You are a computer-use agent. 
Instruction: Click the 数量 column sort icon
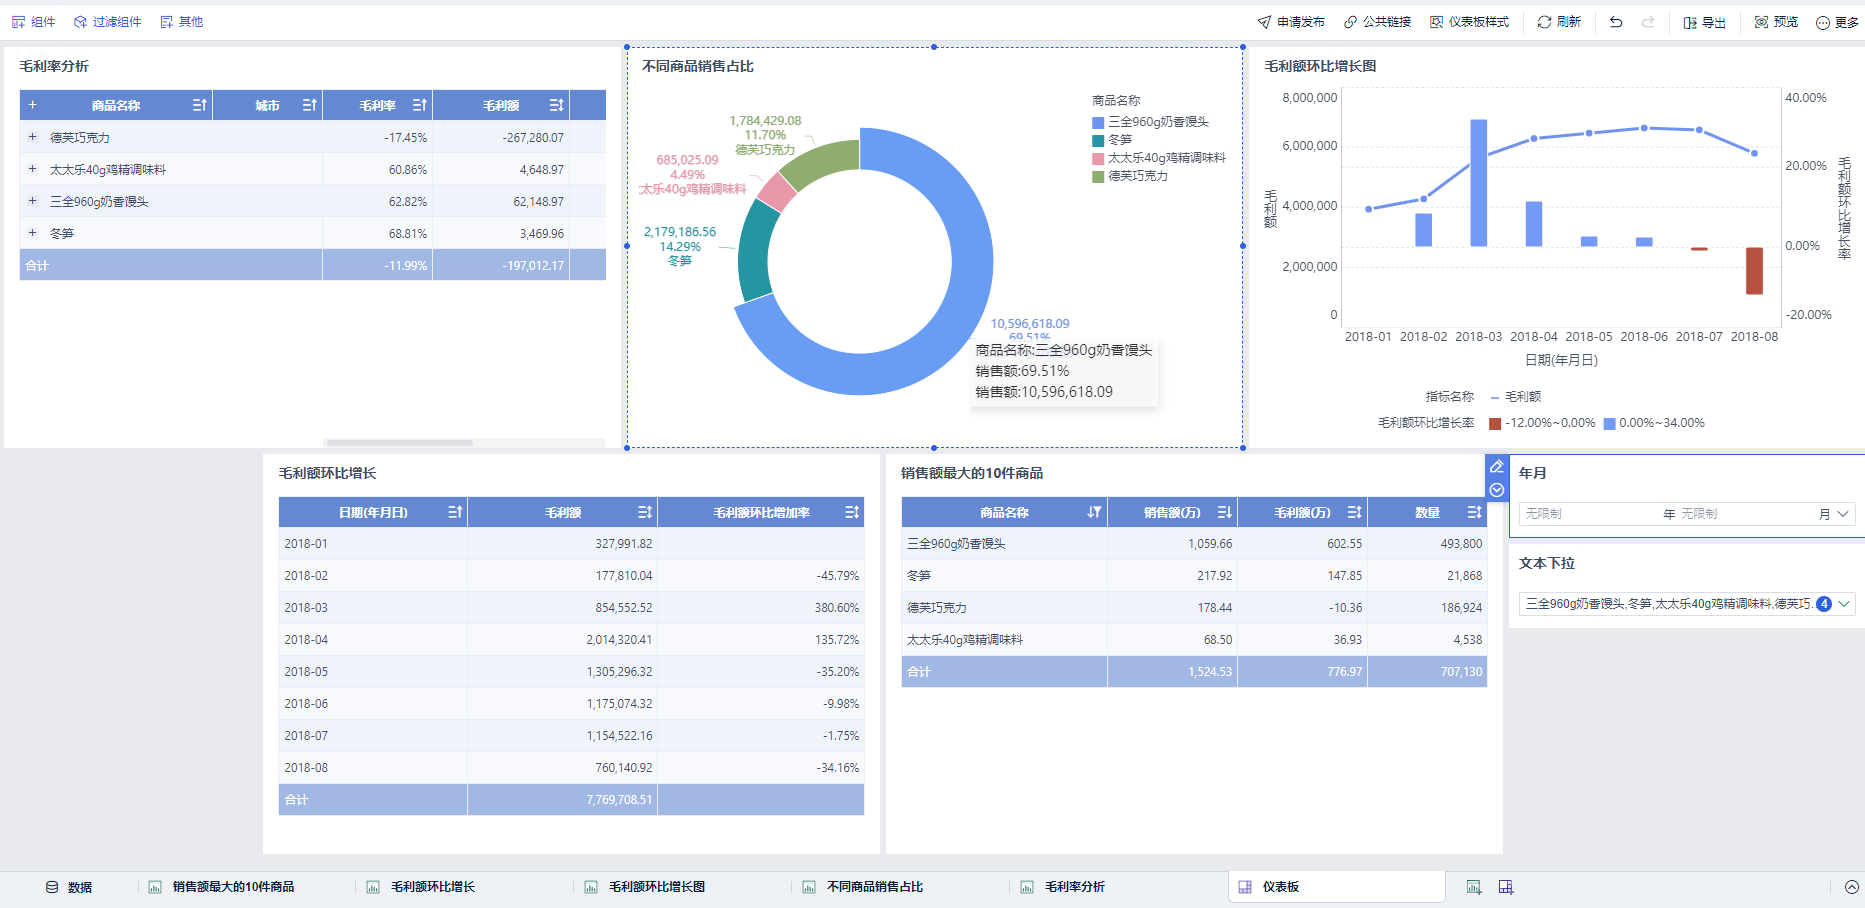[1475, 512]
